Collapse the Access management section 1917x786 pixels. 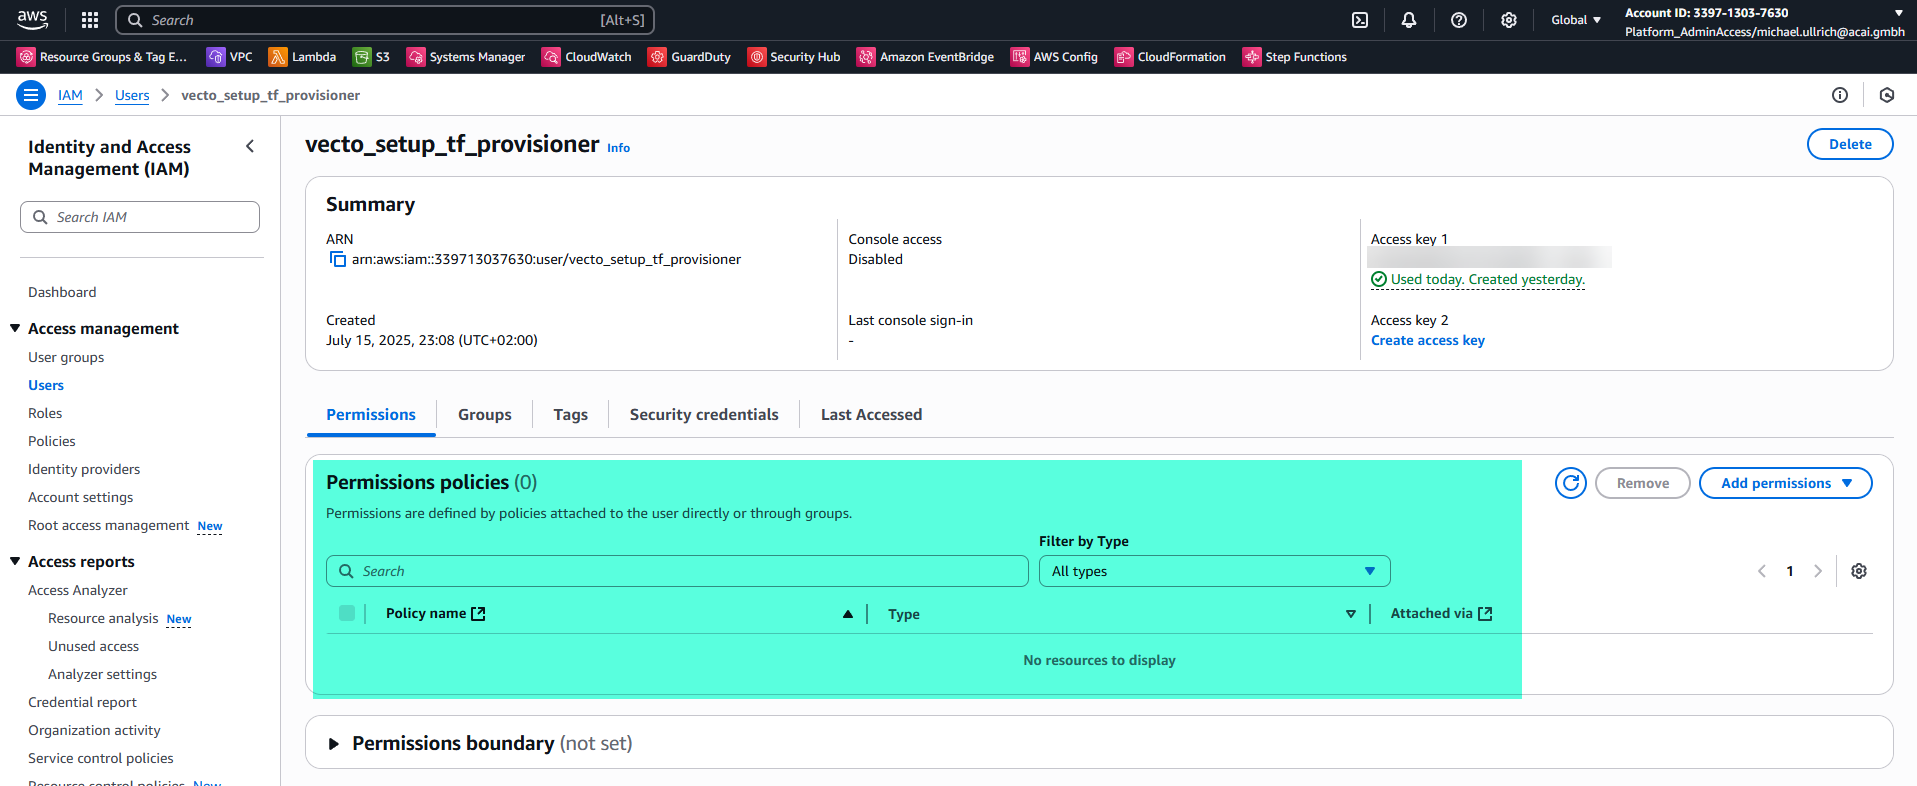pyautogui.click(x=15, y=328)
